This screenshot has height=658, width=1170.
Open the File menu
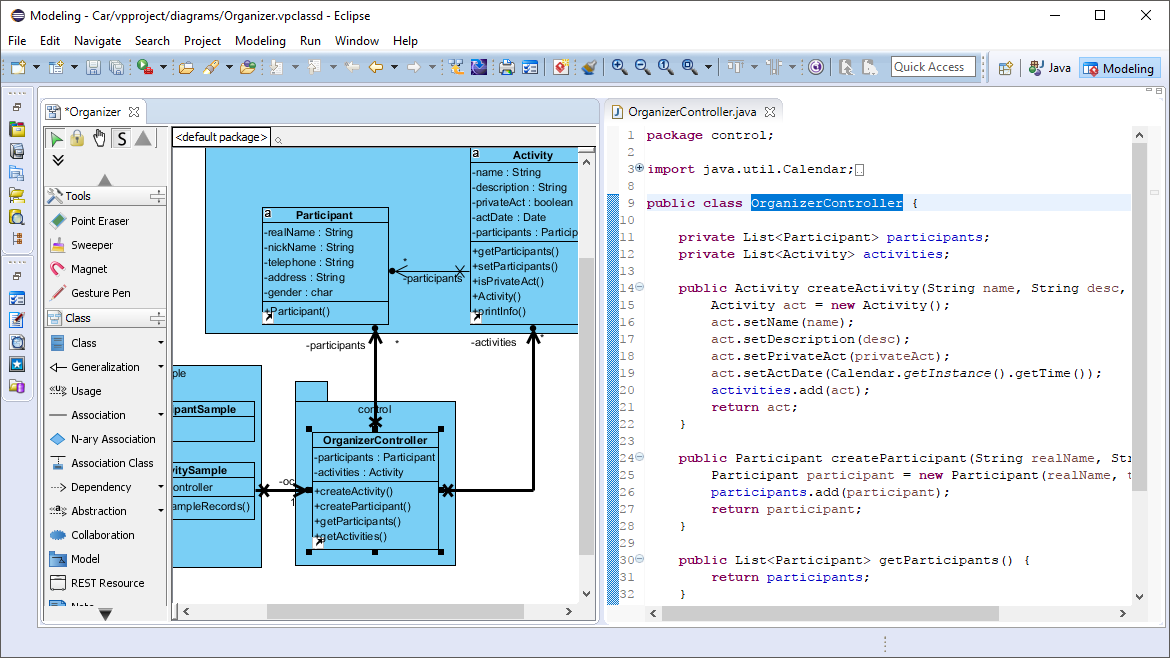coord(17,41)
